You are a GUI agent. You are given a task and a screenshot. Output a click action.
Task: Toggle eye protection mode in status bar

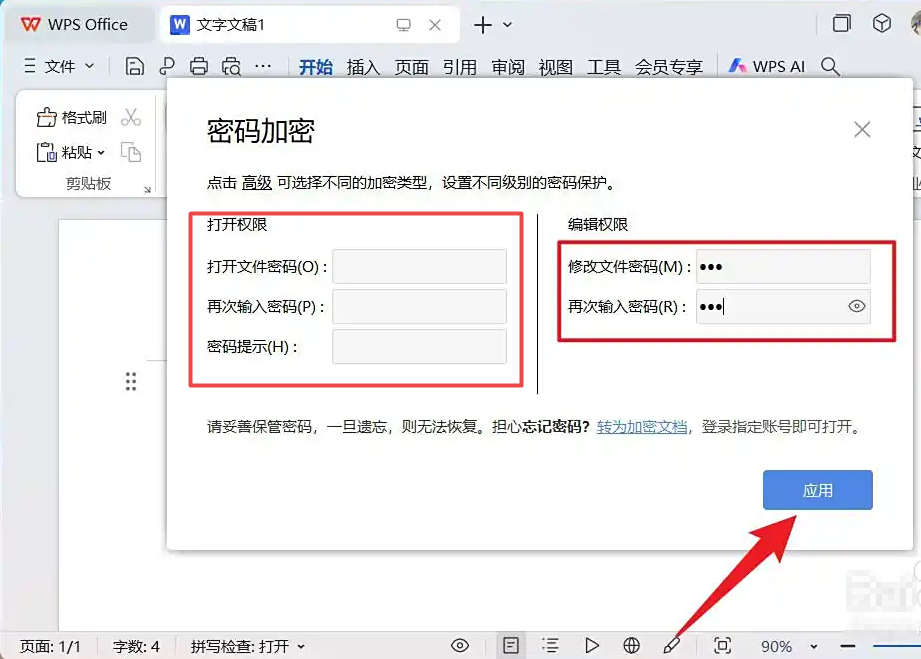tap(460, 646)
